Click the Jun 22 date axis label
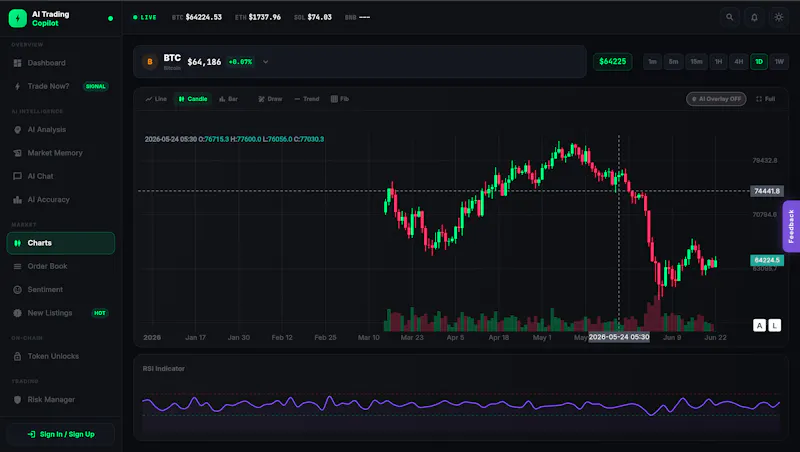This screenshot has height=452, width=800. tap(715, 338)
